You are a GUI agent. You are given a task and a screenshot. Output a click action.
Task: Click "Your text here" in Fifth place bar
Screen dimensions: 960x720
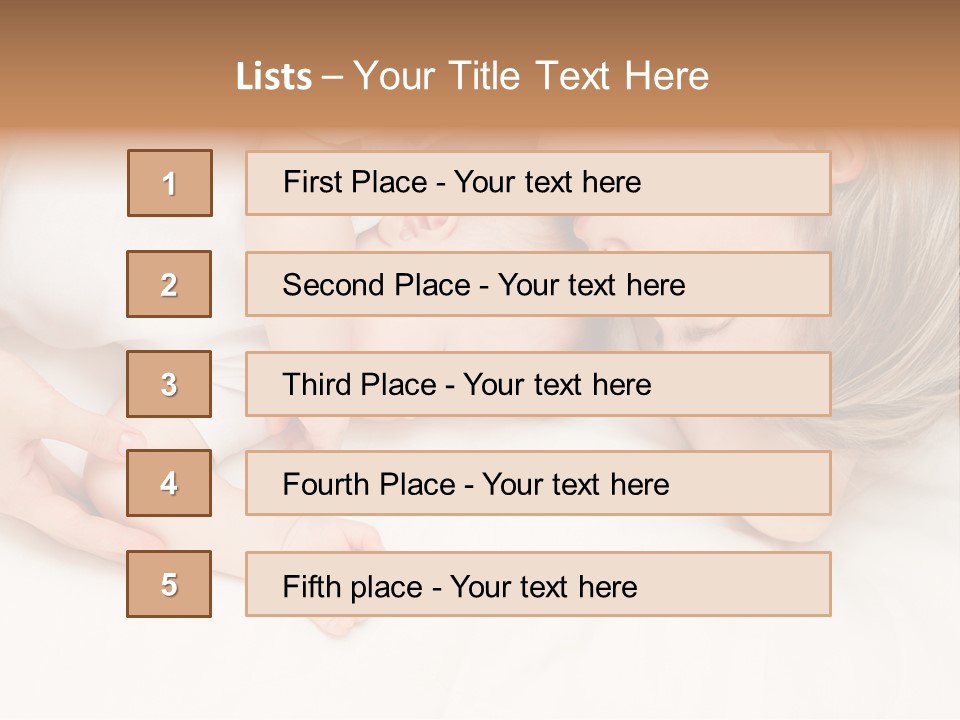coord(543,586)
